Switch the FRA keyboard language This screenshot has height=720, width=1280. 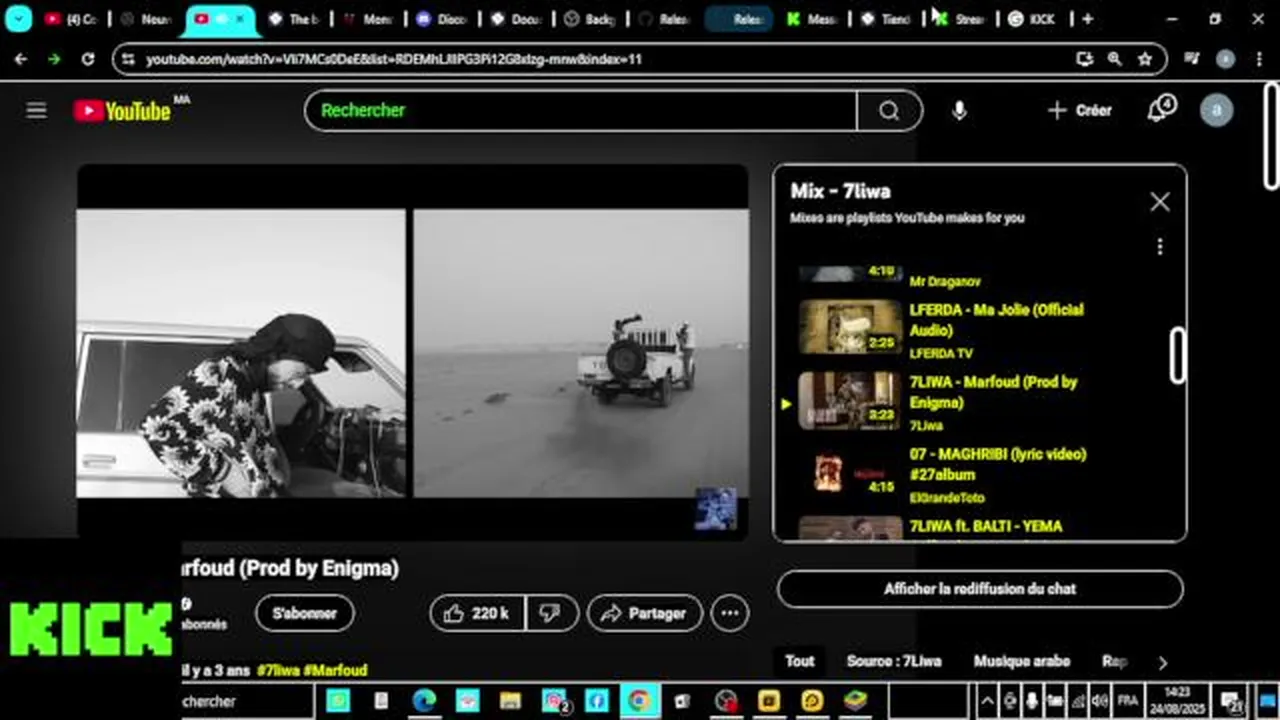pos(1127,700)
